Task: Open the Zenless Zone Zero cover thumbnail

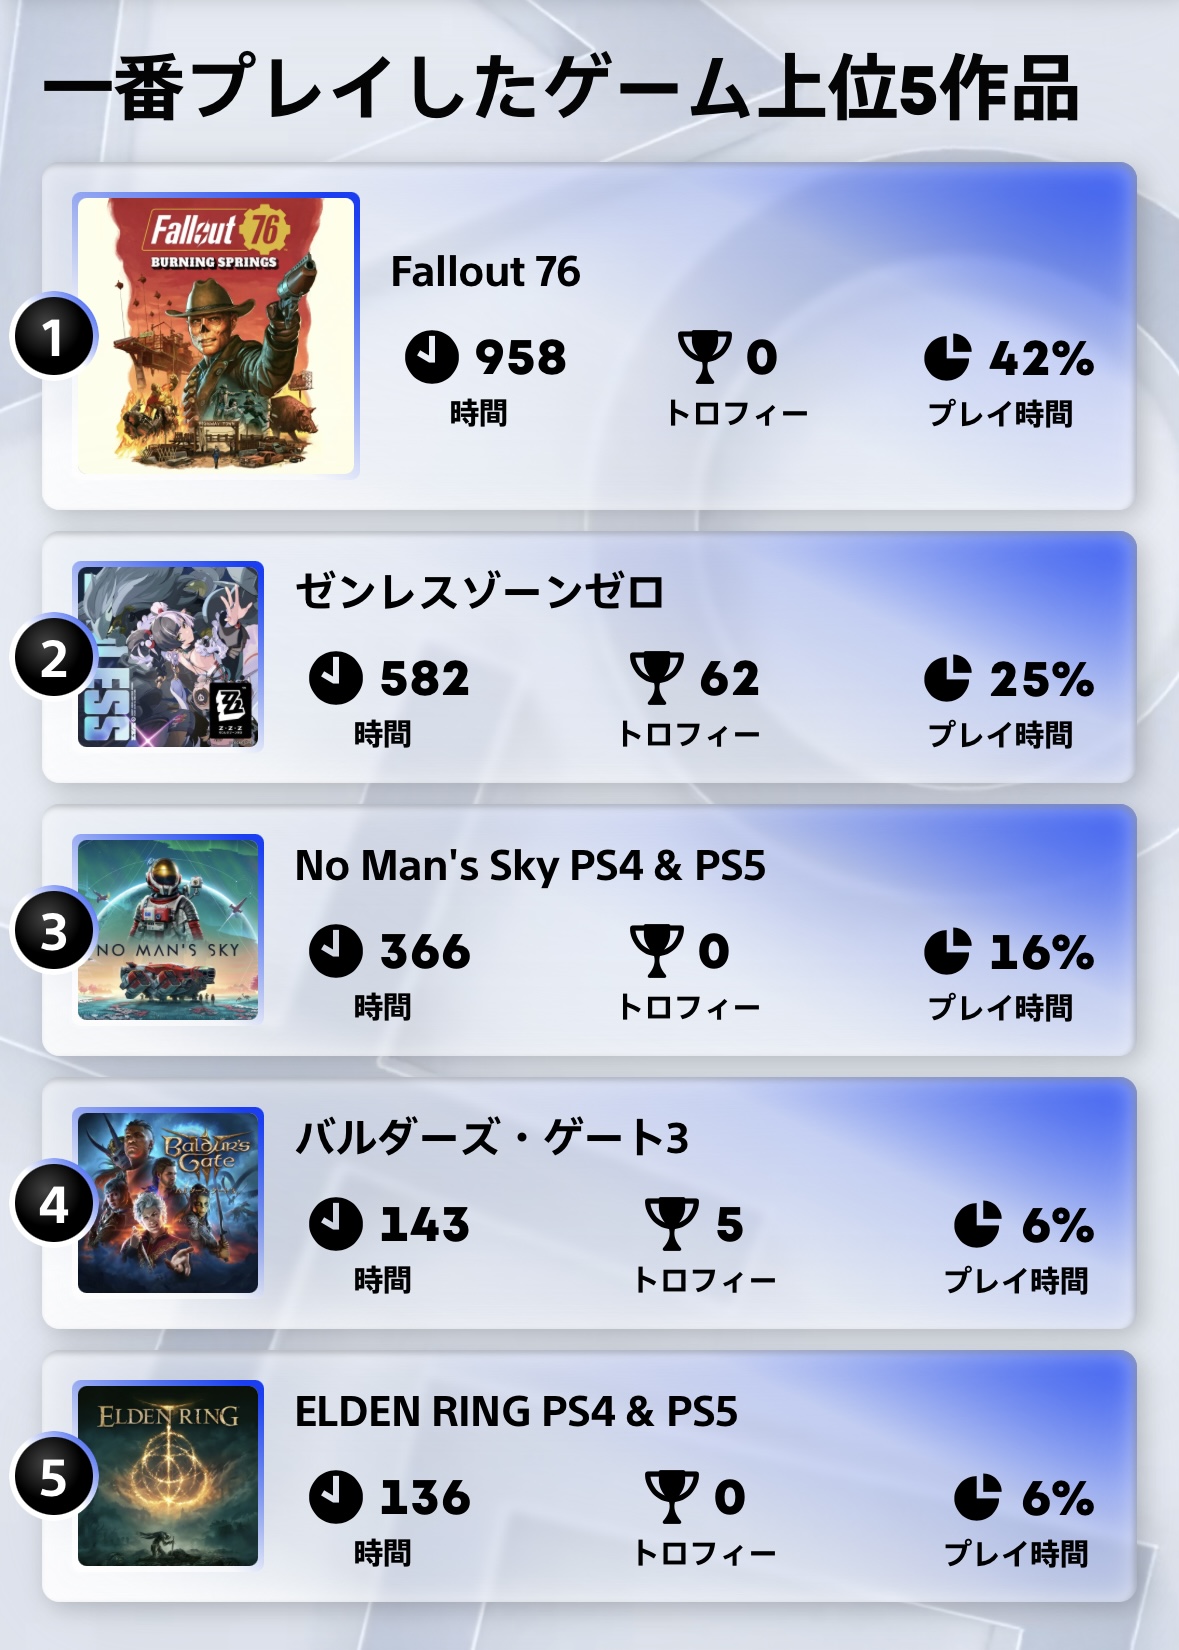Action: [168, 656]
